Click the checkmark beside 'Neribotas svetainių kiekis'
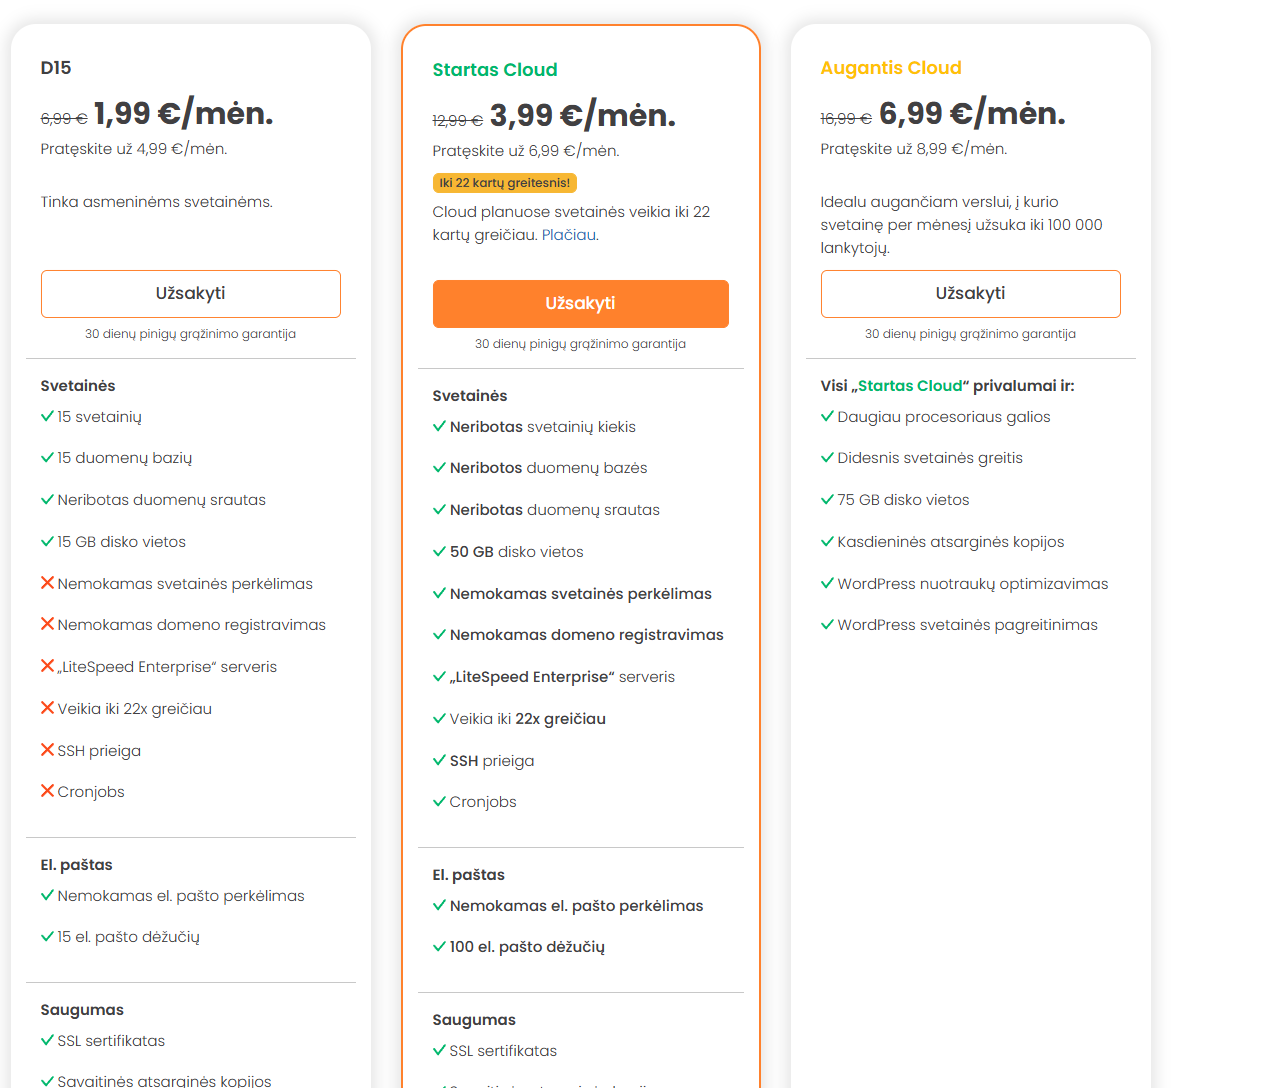 point(437,426)
